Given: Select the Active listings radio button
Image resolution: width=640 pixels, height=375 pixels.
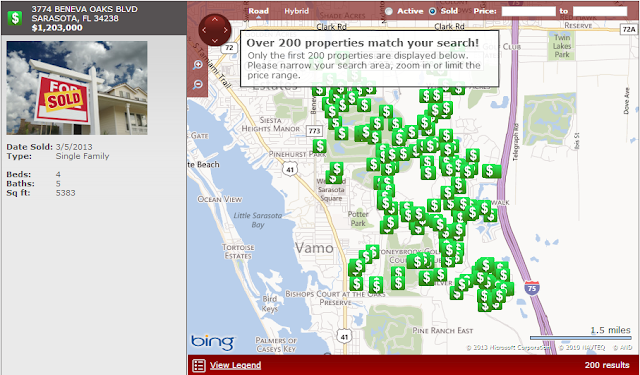Looking at the screenshot, I should (x=389, y=11).
